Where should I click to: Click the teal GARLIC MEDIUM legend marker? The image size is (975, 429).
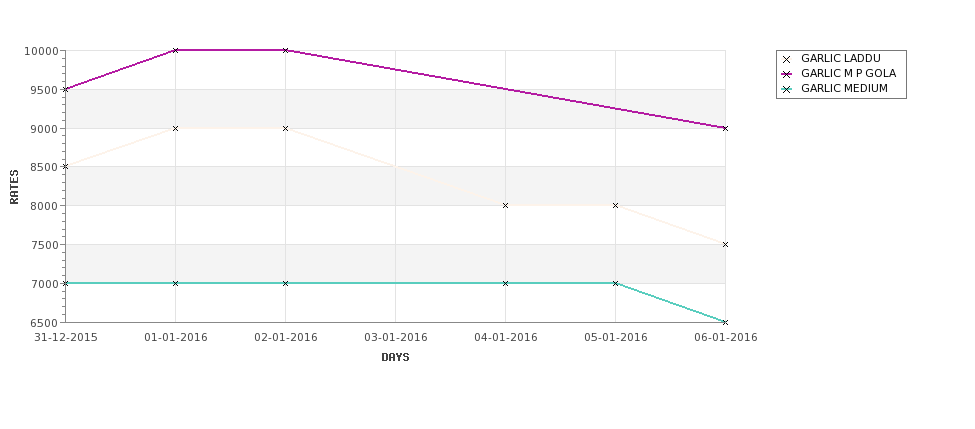pyautogui.click(x=787, y=89)
